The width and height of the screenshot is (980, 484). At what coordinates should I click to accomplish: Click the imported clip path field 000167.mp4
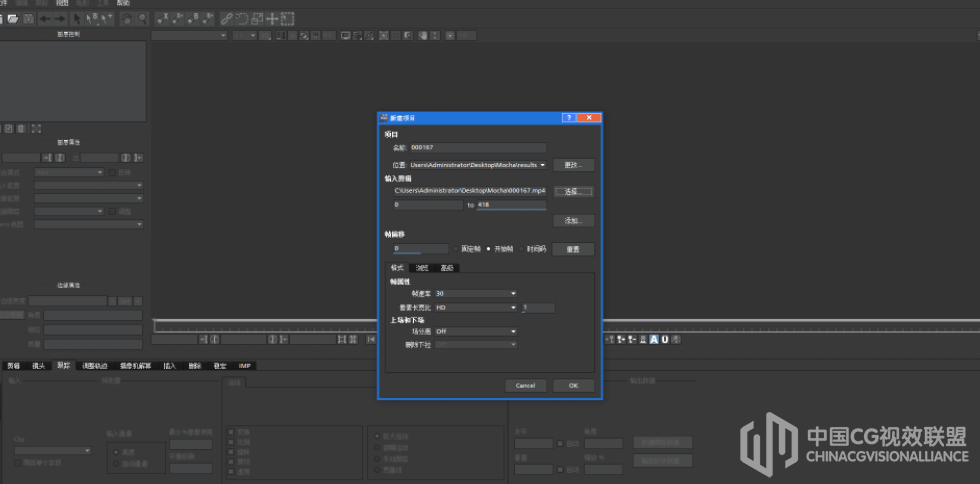point(469,190)
